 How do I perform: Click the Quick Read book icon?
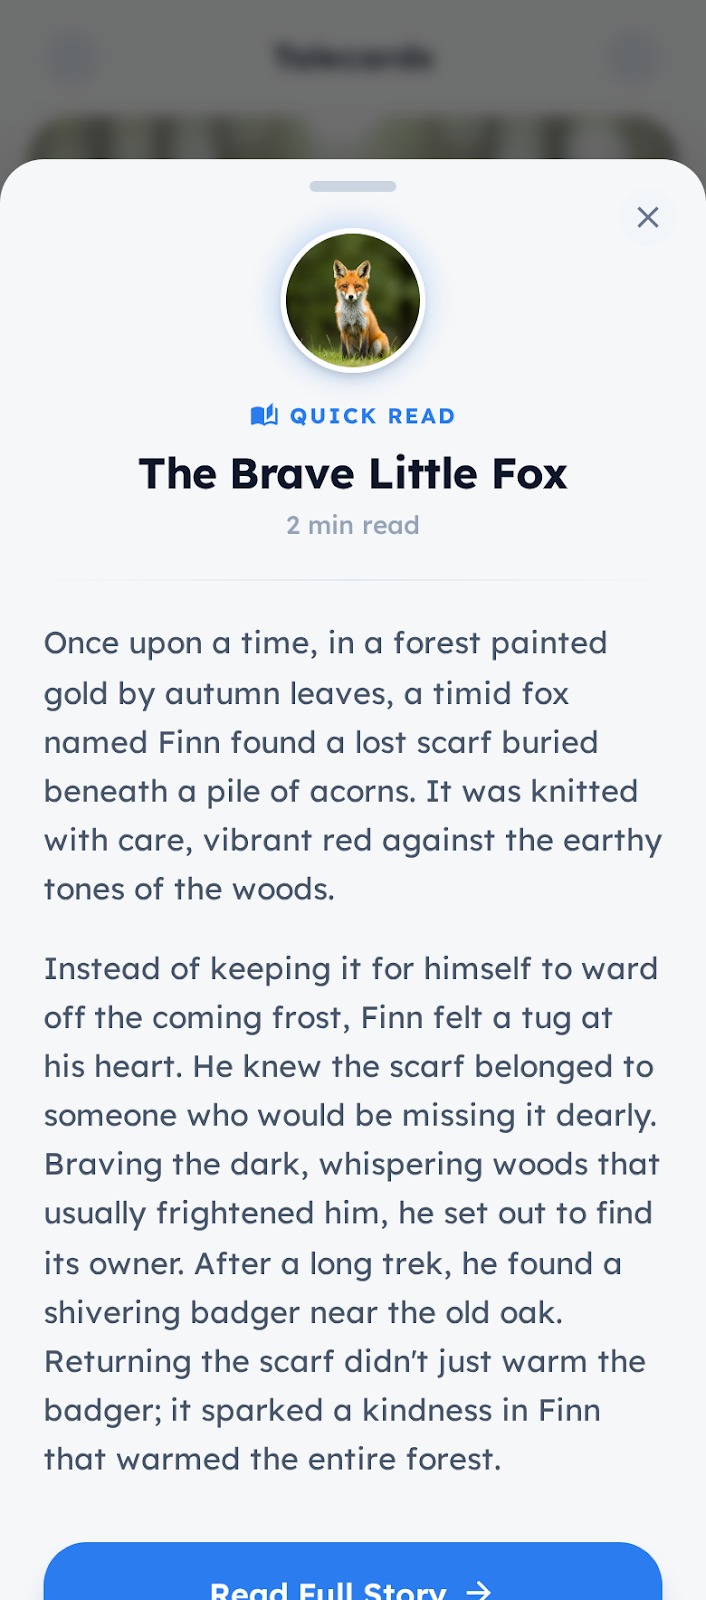tap(264, 415)
